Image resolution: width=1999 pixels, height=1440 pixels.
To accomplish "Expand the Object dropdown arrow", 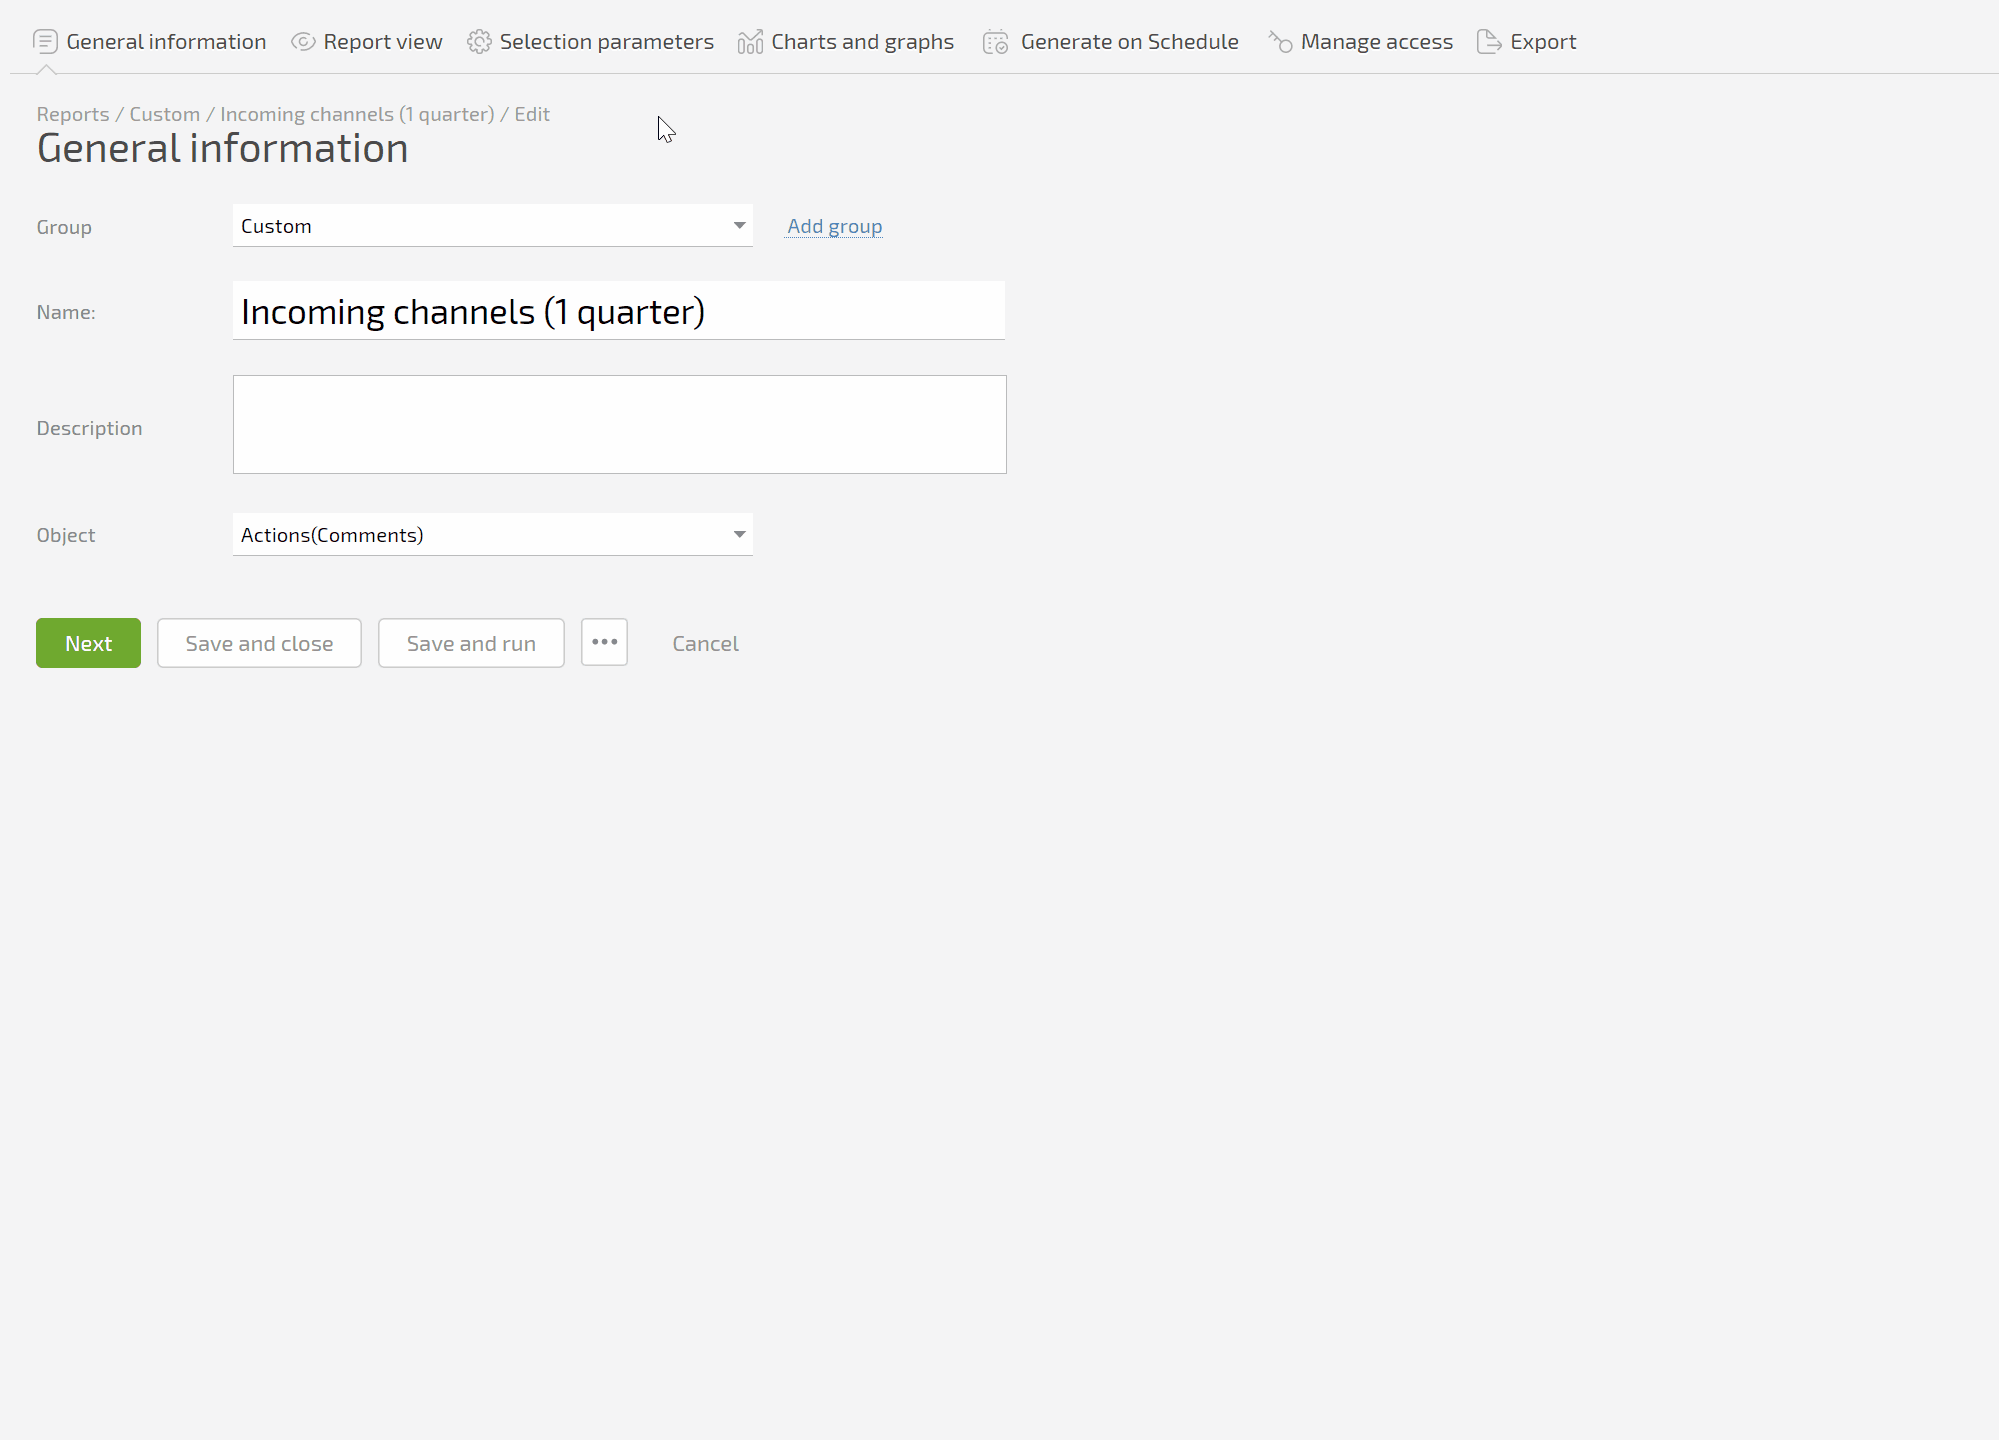I will pos(739,535).
